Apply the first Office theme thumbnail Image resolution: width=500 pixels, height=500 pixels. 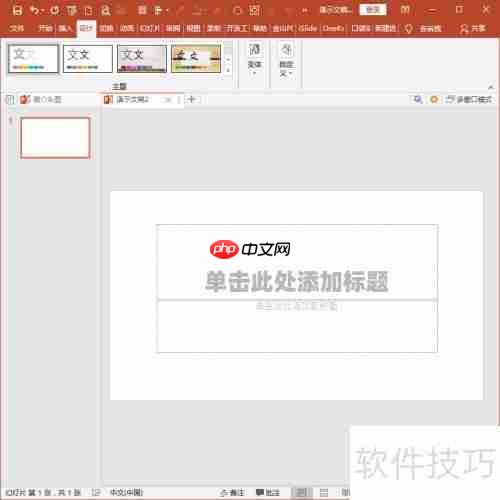click(x=33, y=59)
